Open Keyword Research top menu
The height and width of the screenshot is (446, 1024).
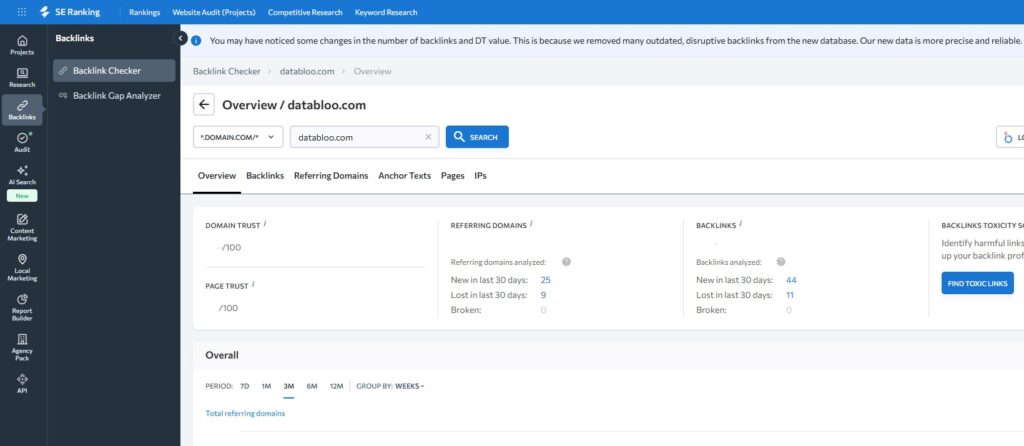[x=386, y=12]
